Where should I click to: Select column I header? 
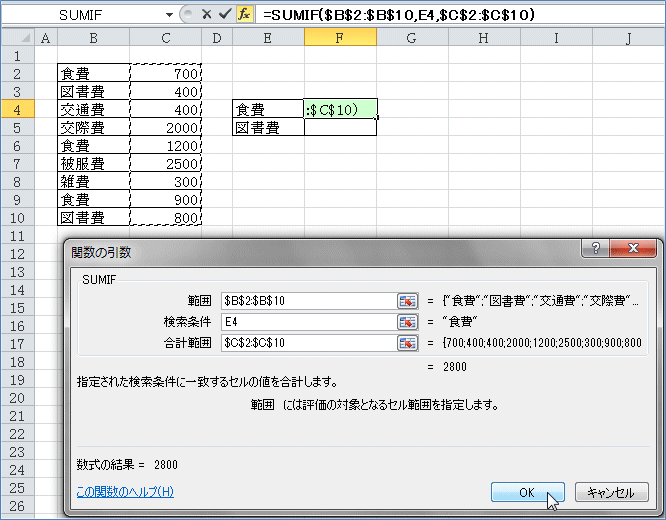point(556,38)
